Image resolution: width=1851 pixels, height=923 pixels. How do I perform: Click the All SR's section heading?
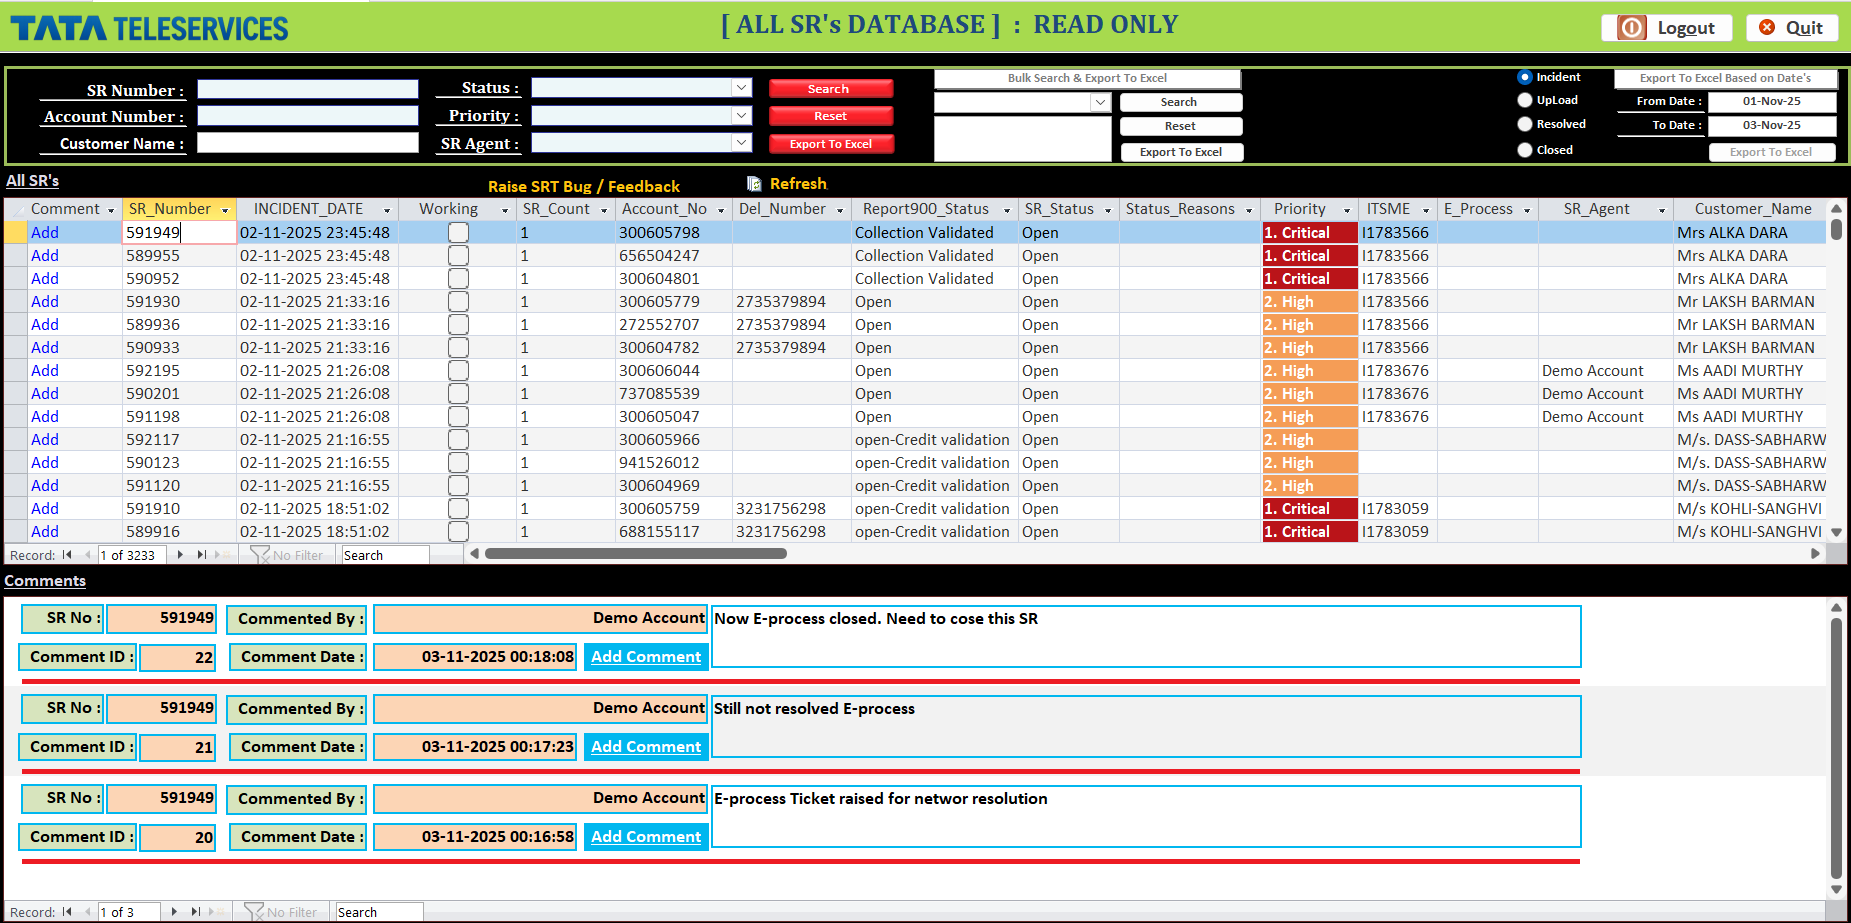pos(32,181)
